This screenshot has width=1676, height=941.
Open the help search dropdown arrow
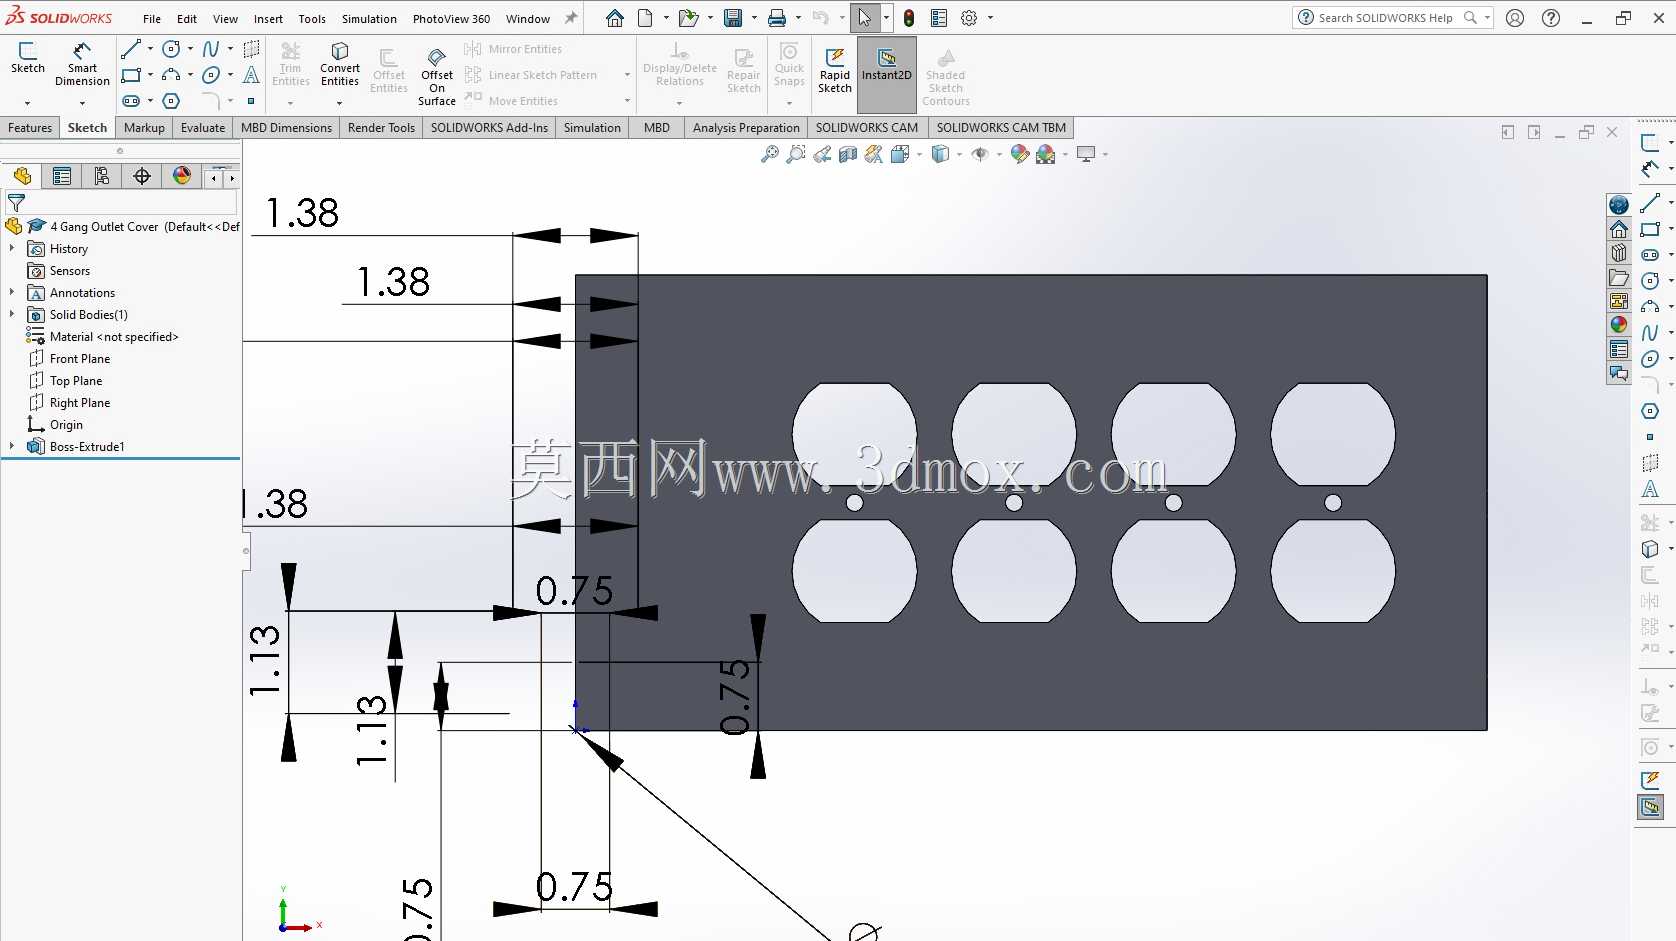(1487, 18)
